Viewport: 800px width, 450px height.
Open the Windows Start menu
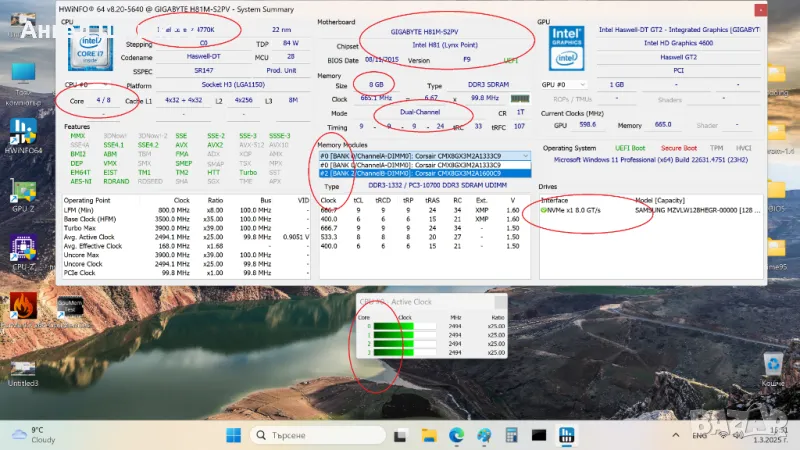point(232,435)
